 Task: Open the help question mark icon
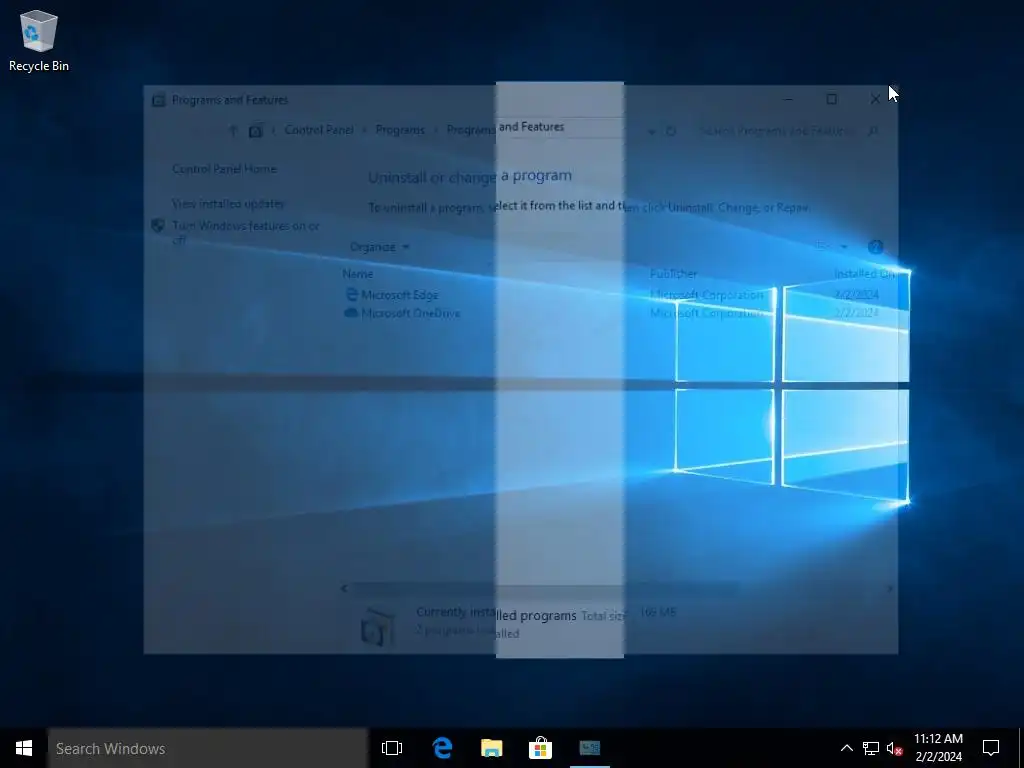pos(876,247)
